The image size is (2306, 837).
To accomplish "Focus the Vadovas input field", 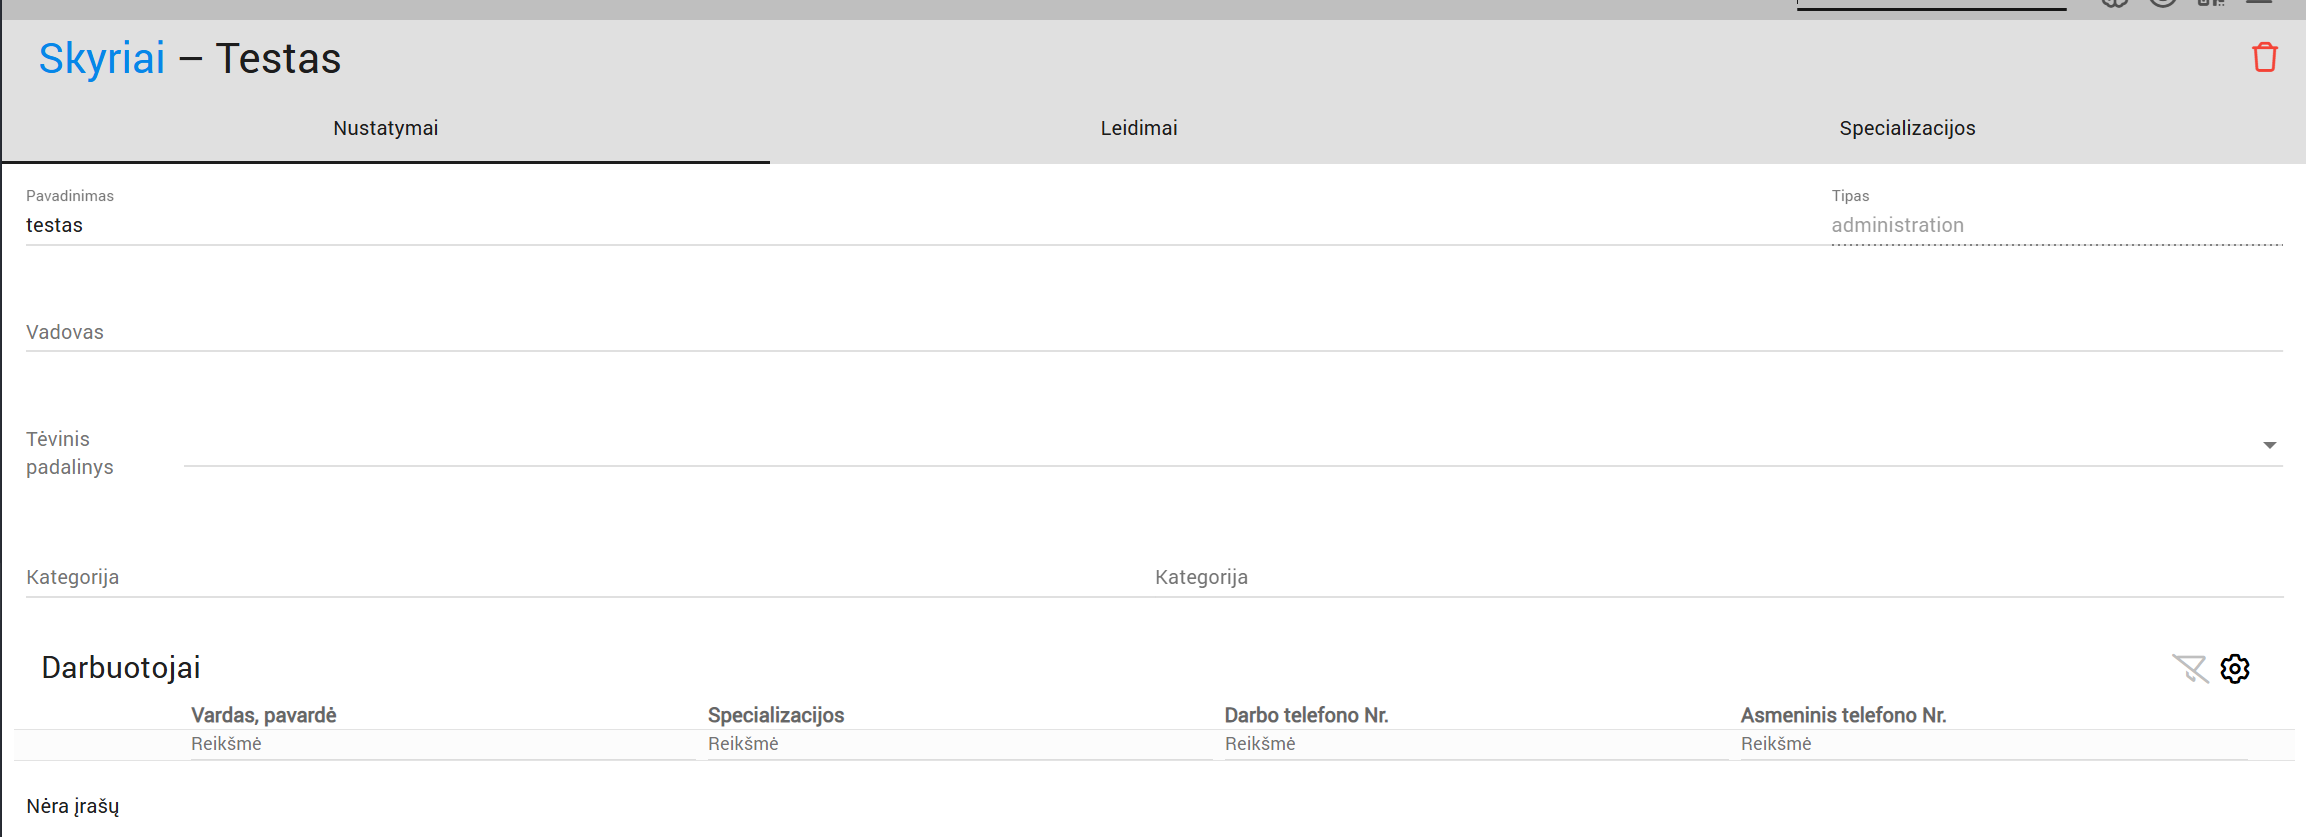I will click(1150, 332).
